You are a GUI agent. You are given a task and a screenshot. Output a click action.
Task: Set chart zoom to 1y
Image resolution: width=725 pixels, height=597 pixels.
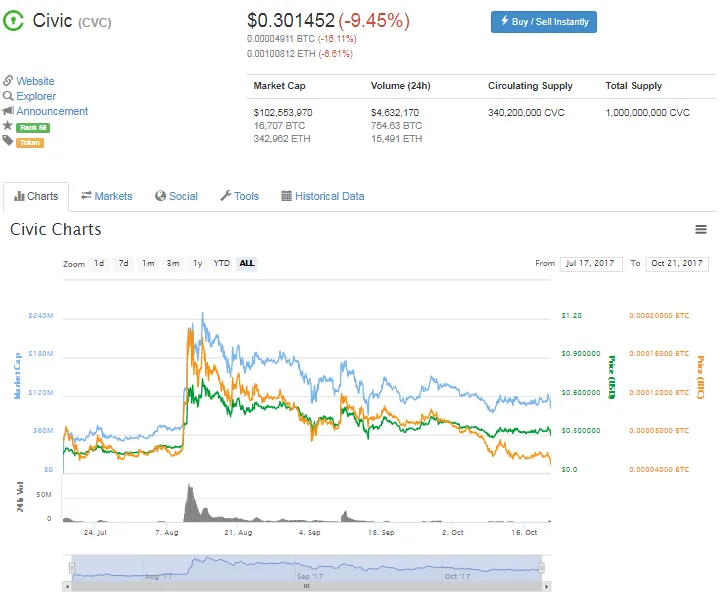[x=197, y=264]
